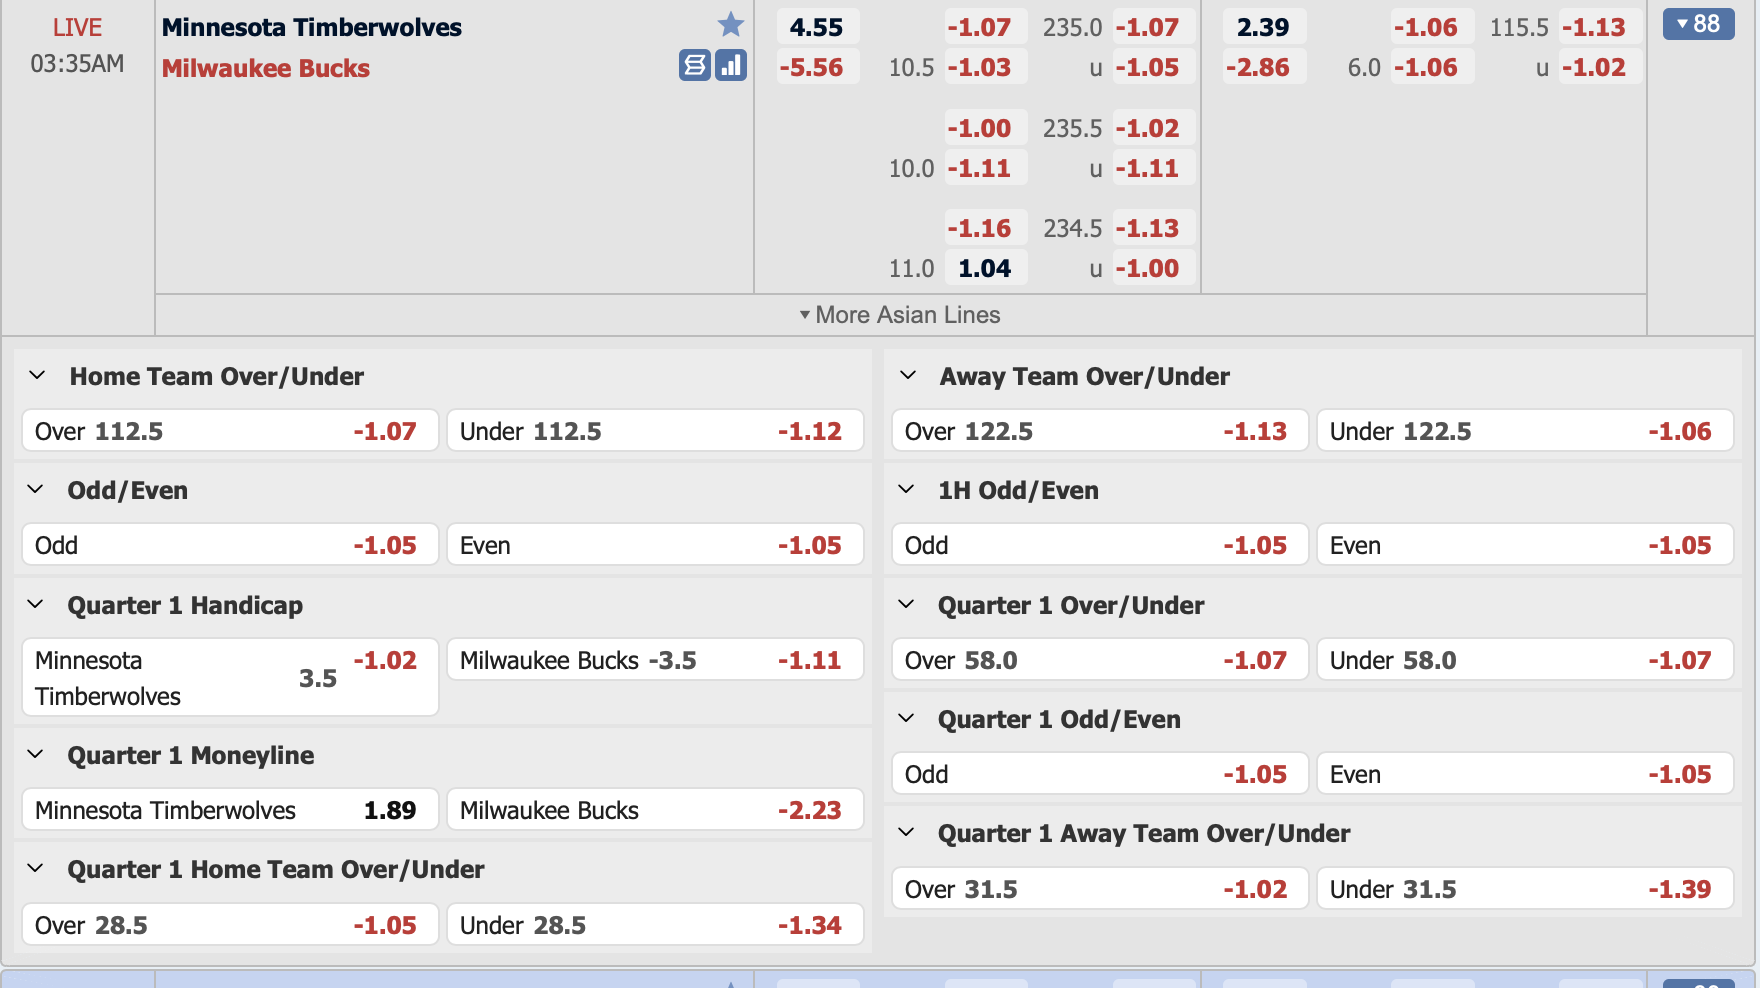Pick Milwaukee Bucks -3.5 Quarter 1 handicap
Screen dimensions: 1760x988
(654, 660)
